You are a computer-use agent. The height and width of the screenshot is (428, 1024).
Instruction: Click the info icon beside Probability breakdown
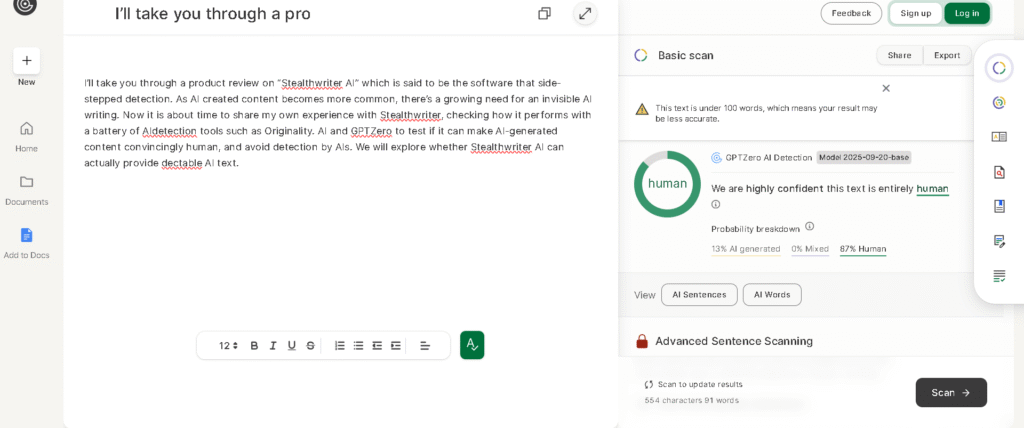click(x=809, y=227)
